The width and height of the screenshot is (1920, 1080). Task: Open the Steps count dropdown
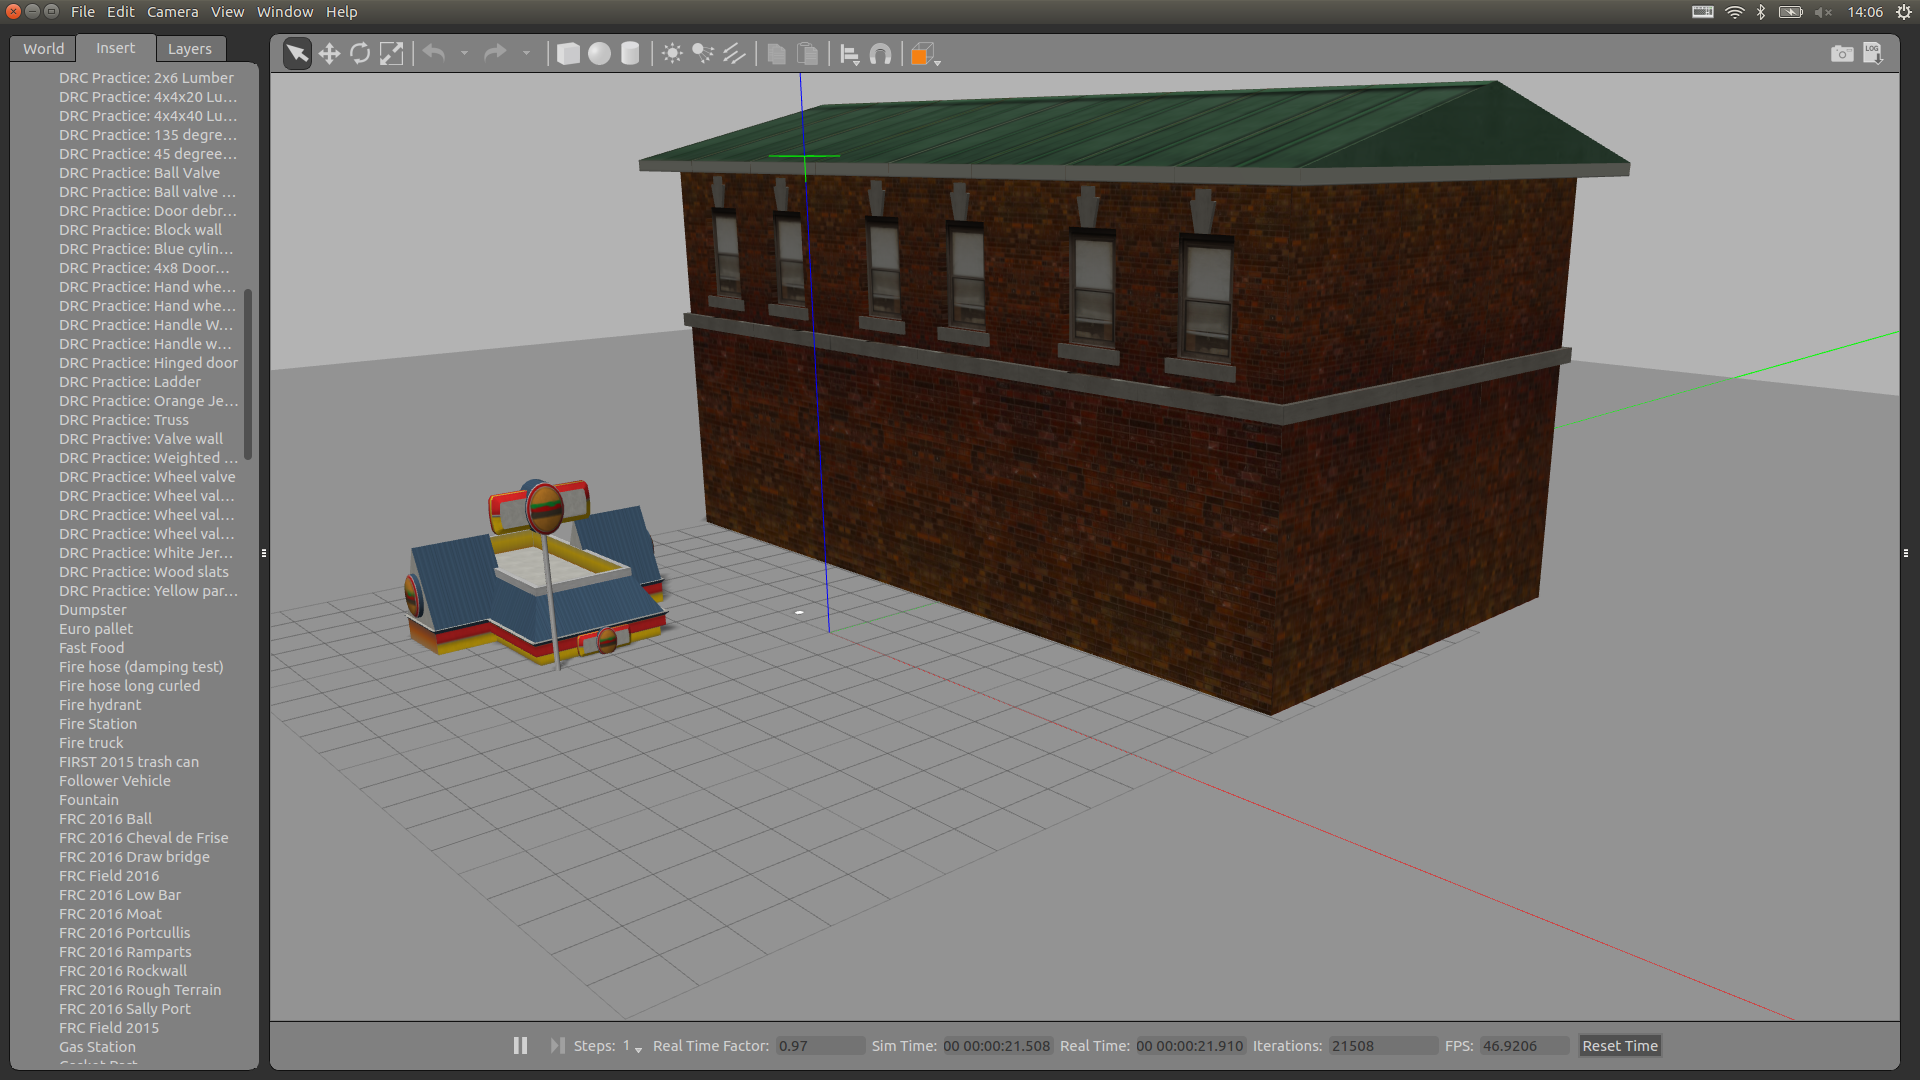pos(638,1048)
